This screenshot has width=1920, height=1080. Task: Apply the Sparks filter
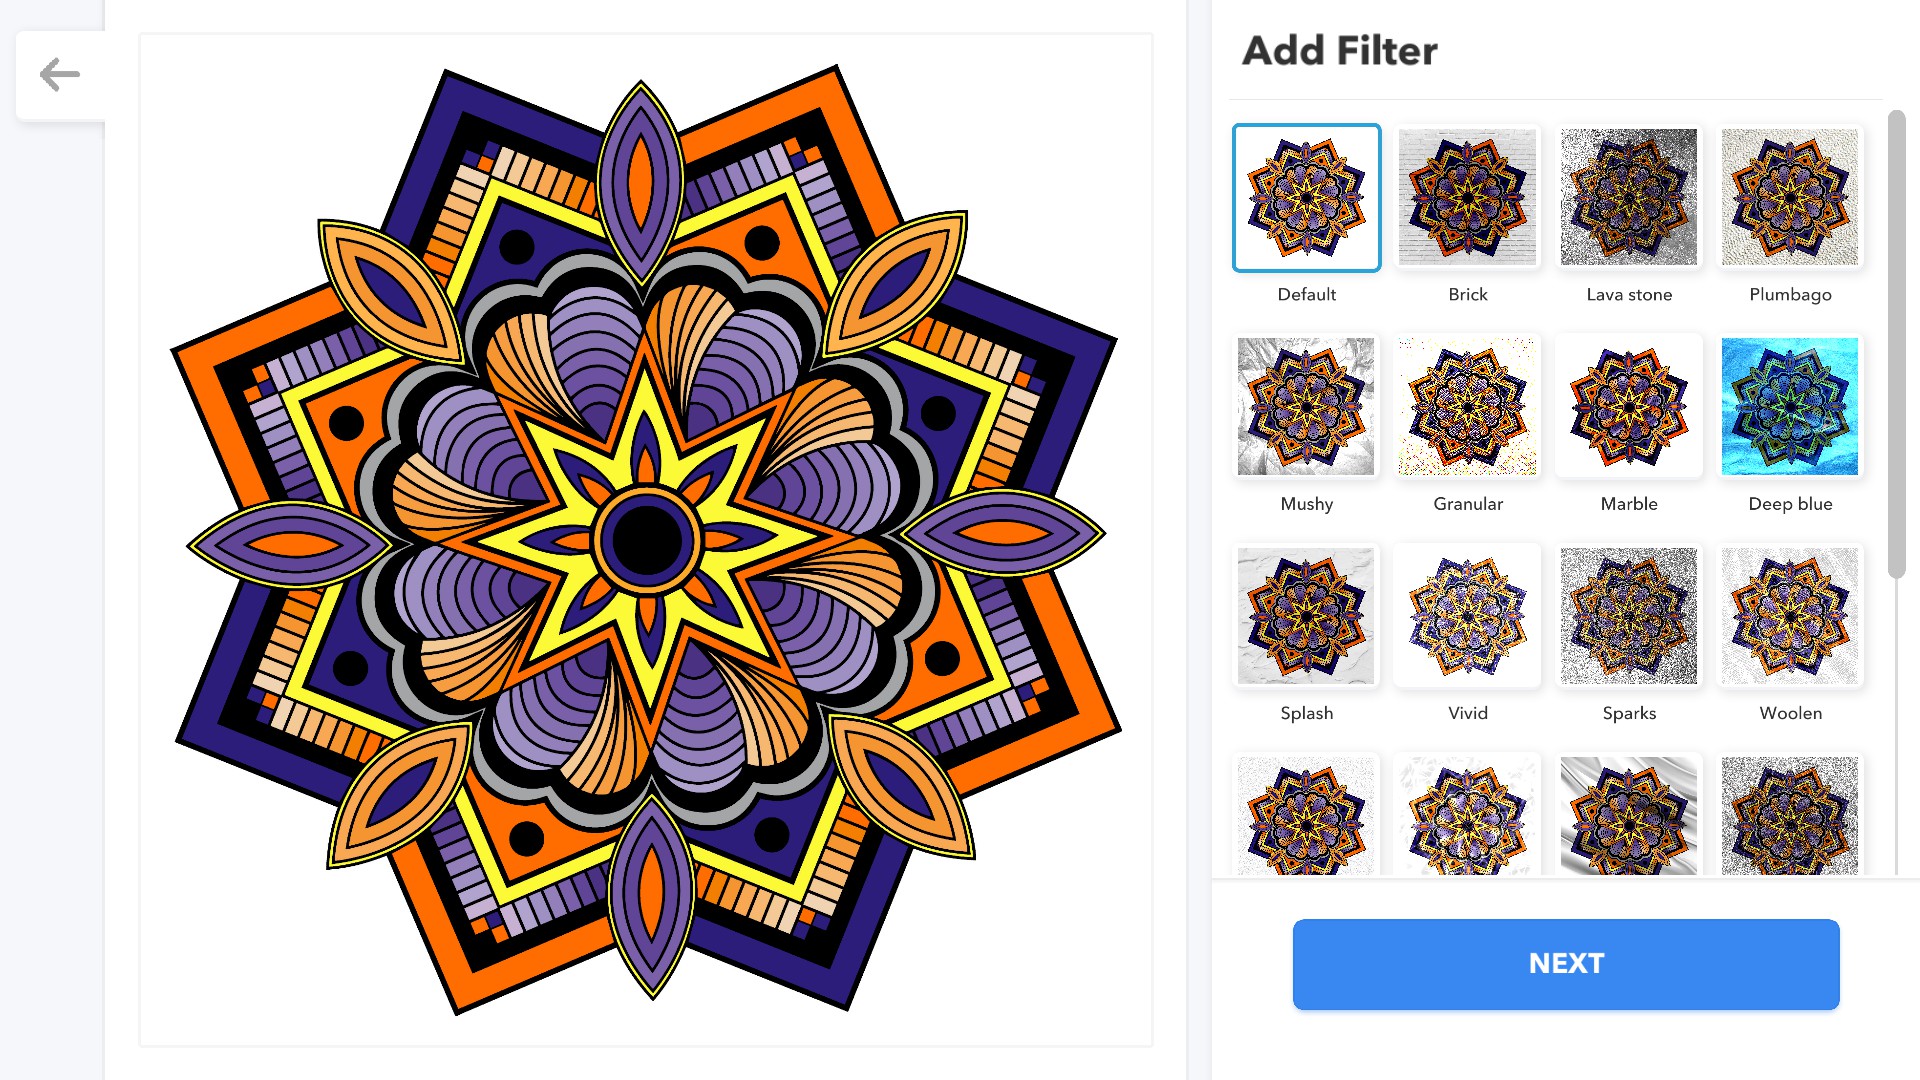pos(1629,616)
